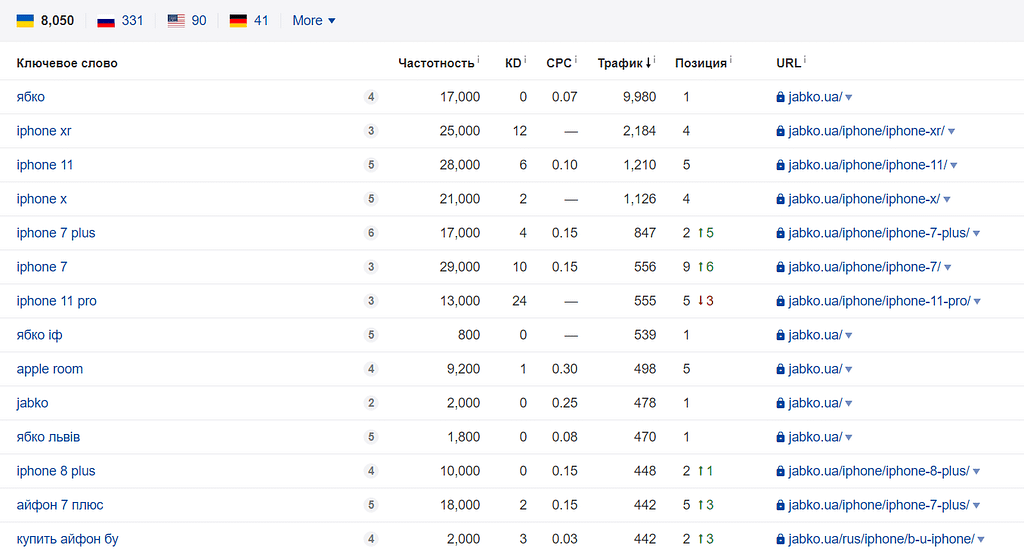Open URL jabko.ua/iphone/iphone-xr/

pos(867,131)
